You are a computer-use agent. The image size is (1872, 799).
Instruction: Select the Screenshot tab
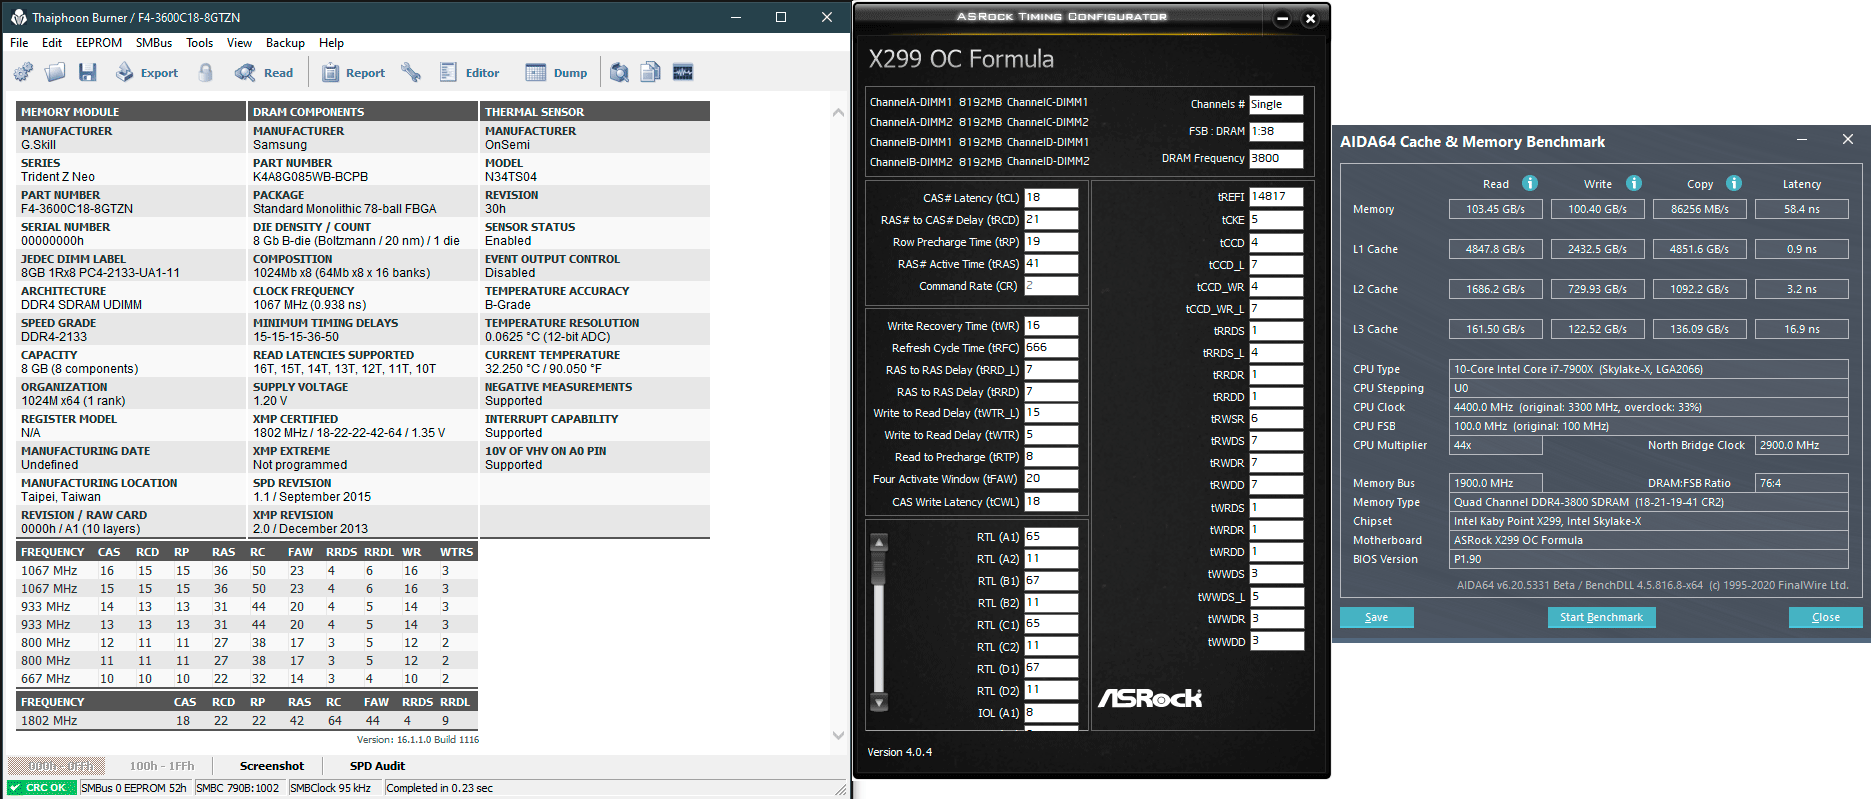272,766
